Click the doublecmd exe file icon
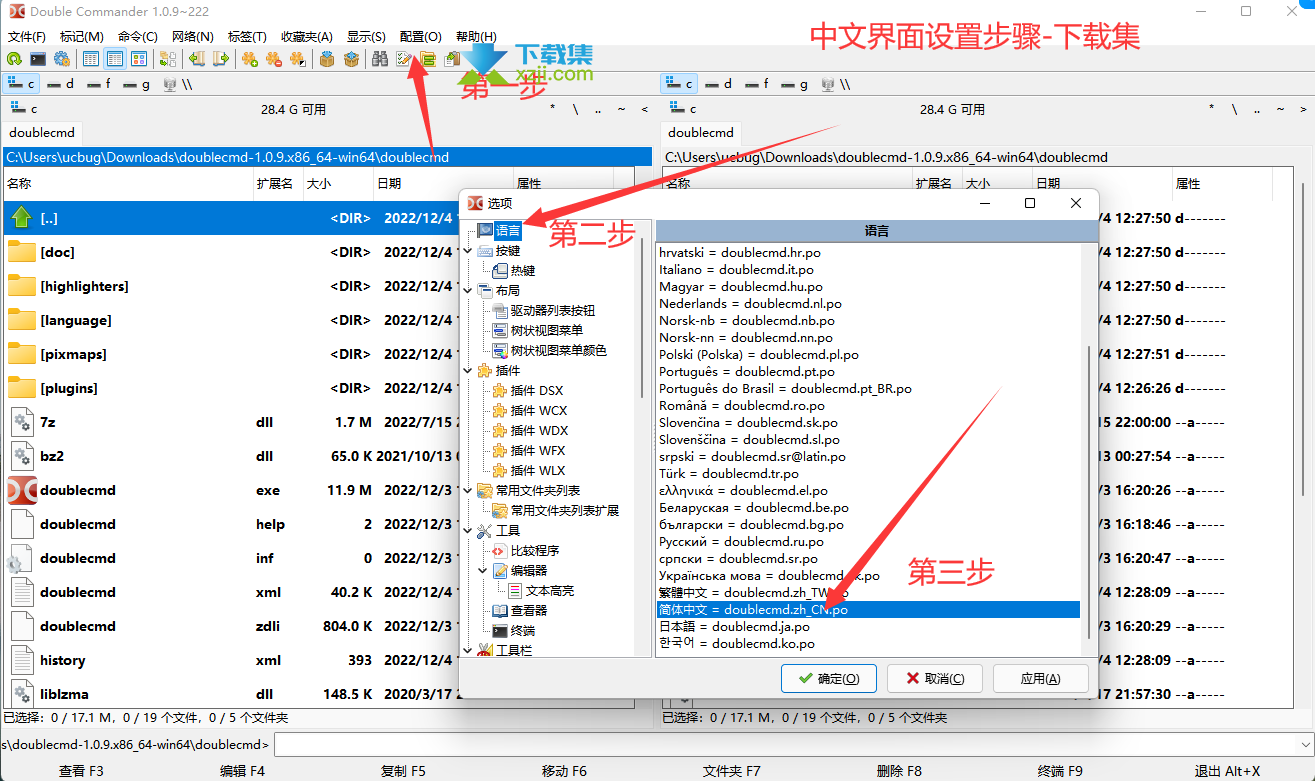 pos(22,490)
